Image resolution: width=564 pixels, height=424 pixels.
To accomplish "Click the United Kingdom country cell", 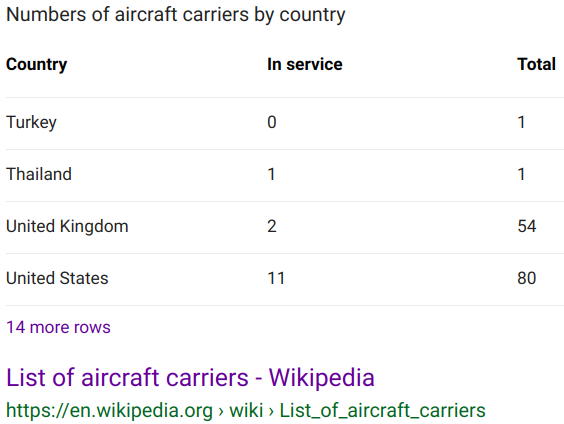I will (x=67, y=226).
